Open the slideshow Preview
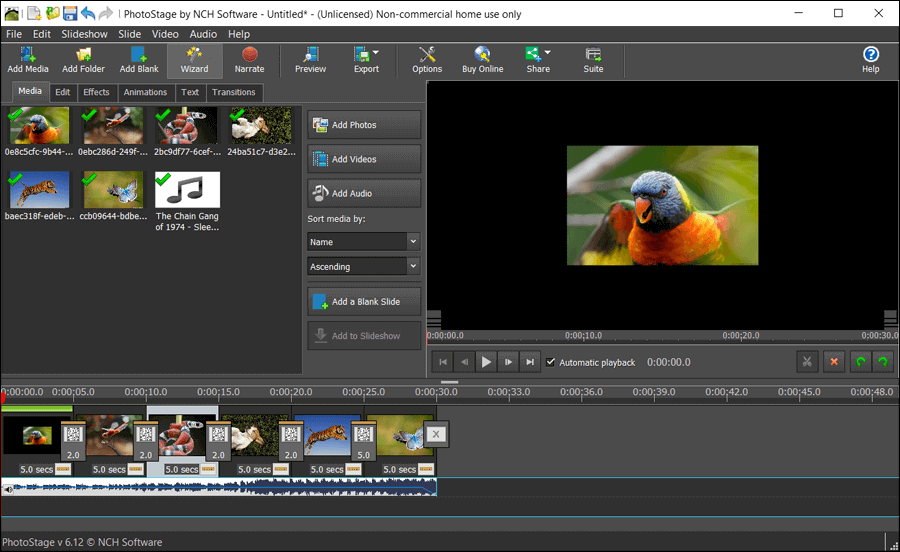Viewport: 900px width, 552px height. pos(311,60)
